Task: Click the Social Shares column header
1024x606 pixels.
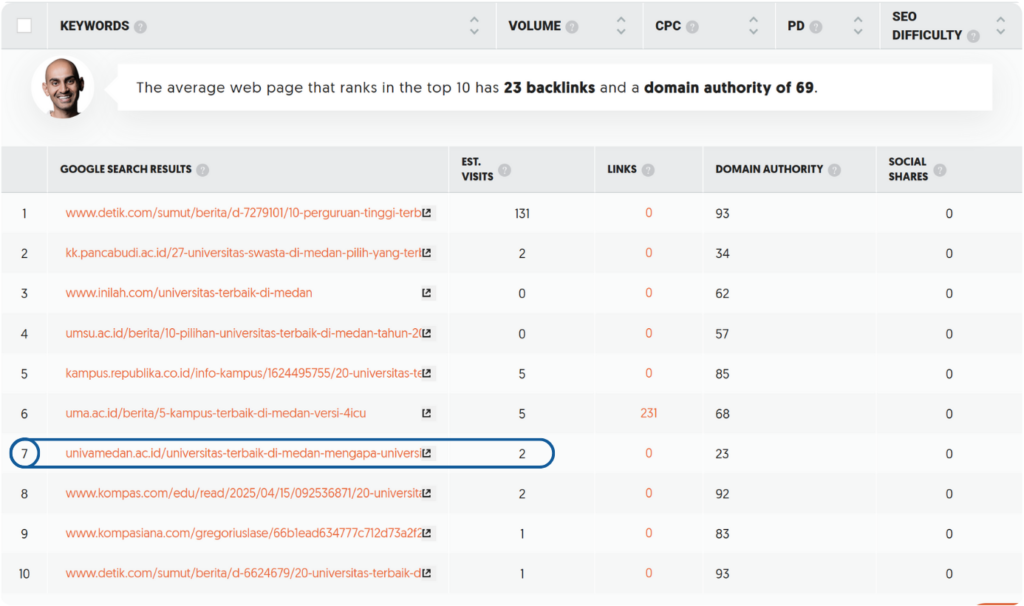Action: 908,169
